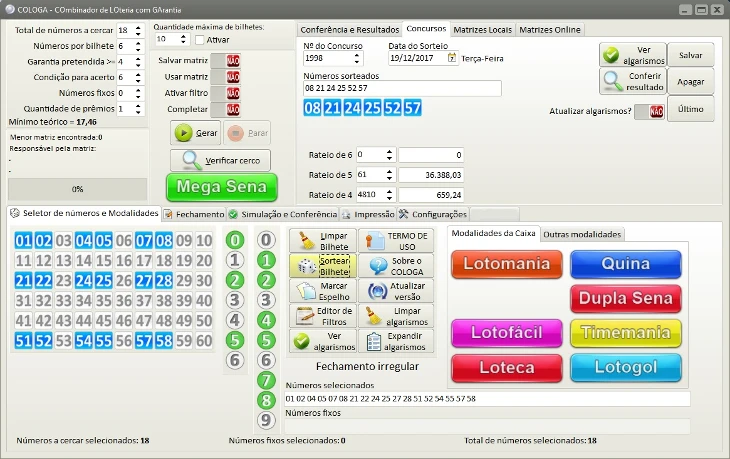Adjust Rateio de 5 spinner

[x=389, y=175]
